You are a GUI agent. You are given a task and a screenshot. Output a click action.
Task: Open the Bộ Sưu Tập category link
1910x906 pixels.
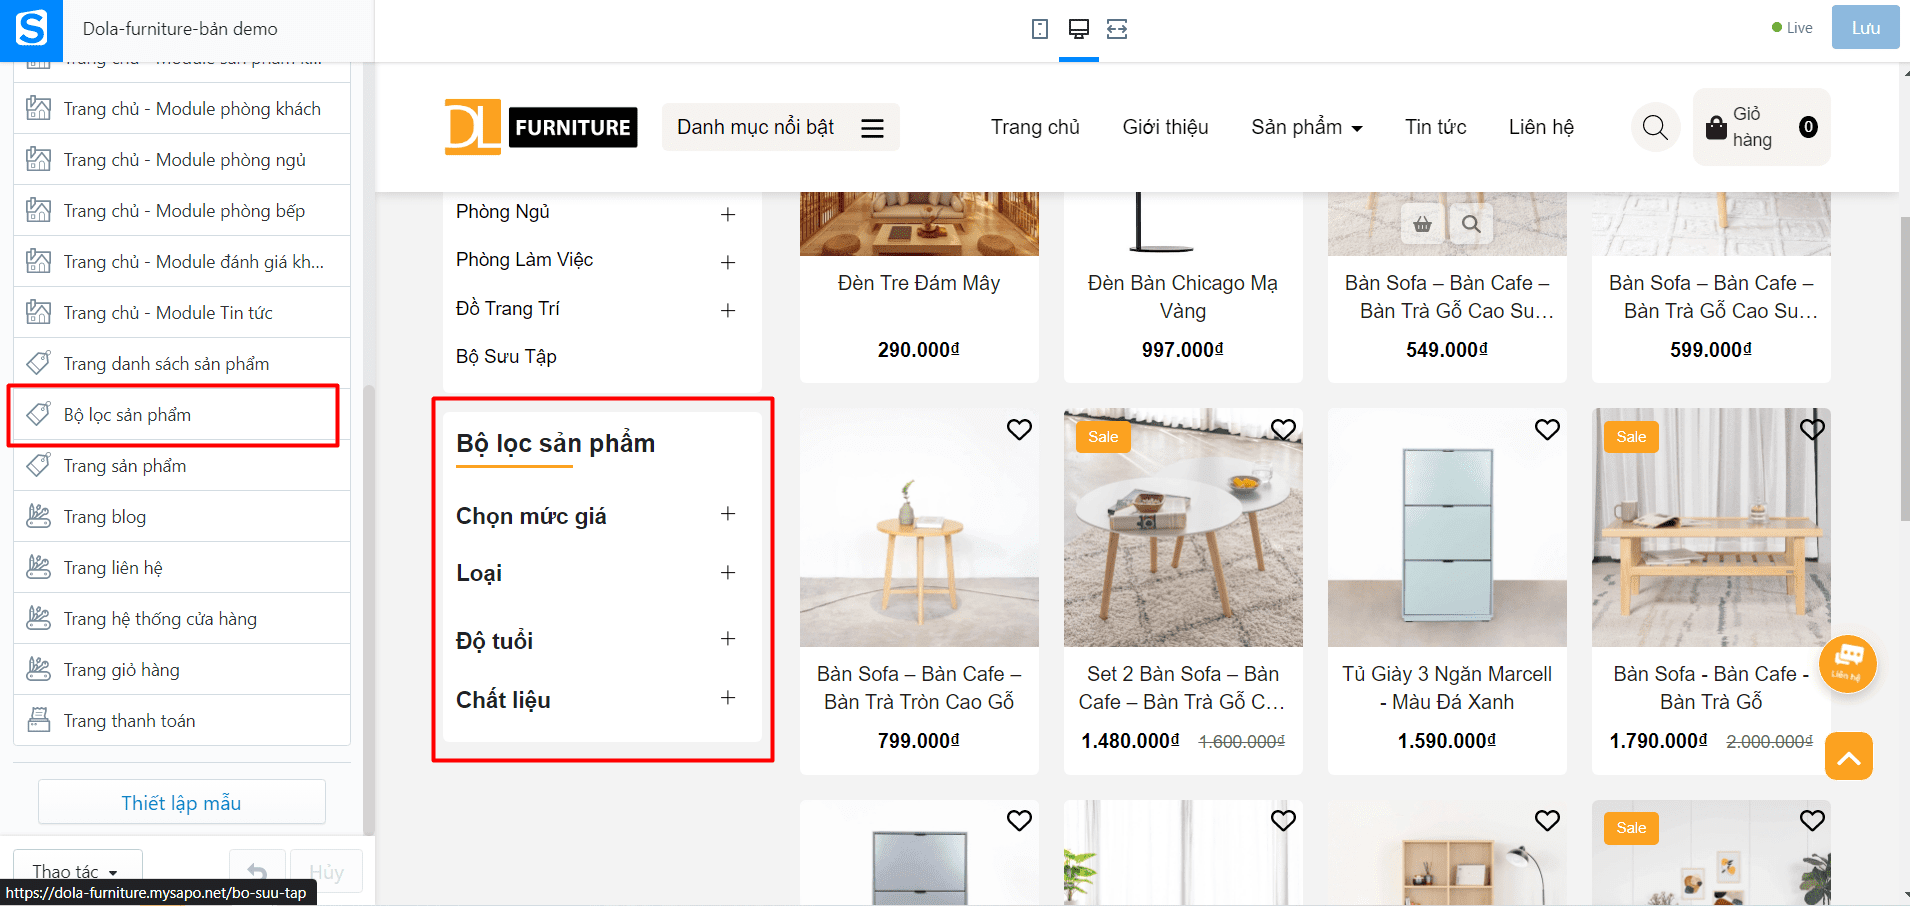pos(506,356)
